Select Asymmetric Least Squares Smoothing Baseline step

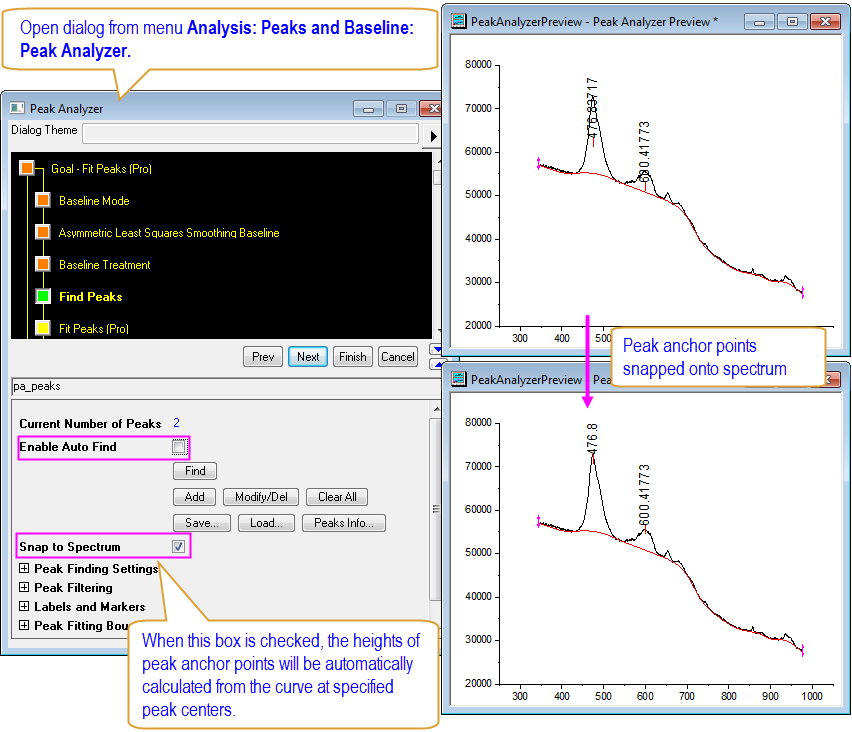169,233
